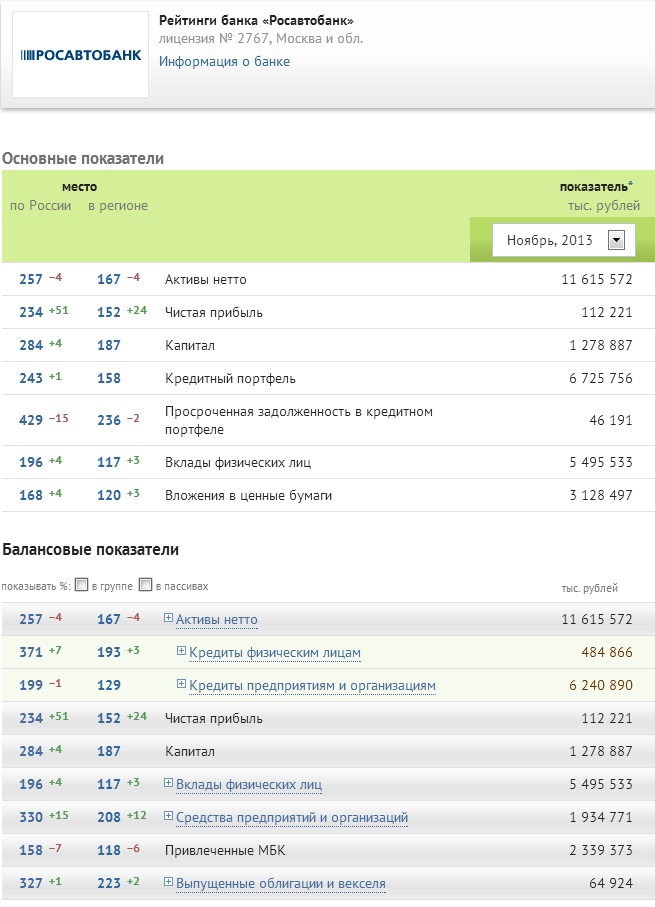Expand Кредиты предприятиям и организациям plus icon
The width and height of the screenshot is (655, 907).
click(182, 685)
